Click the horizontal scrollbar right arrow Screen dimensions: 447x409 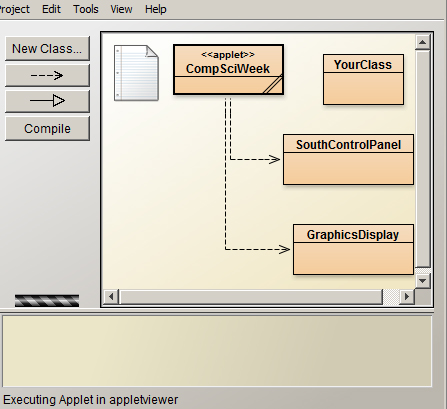(x=406, y=296)
